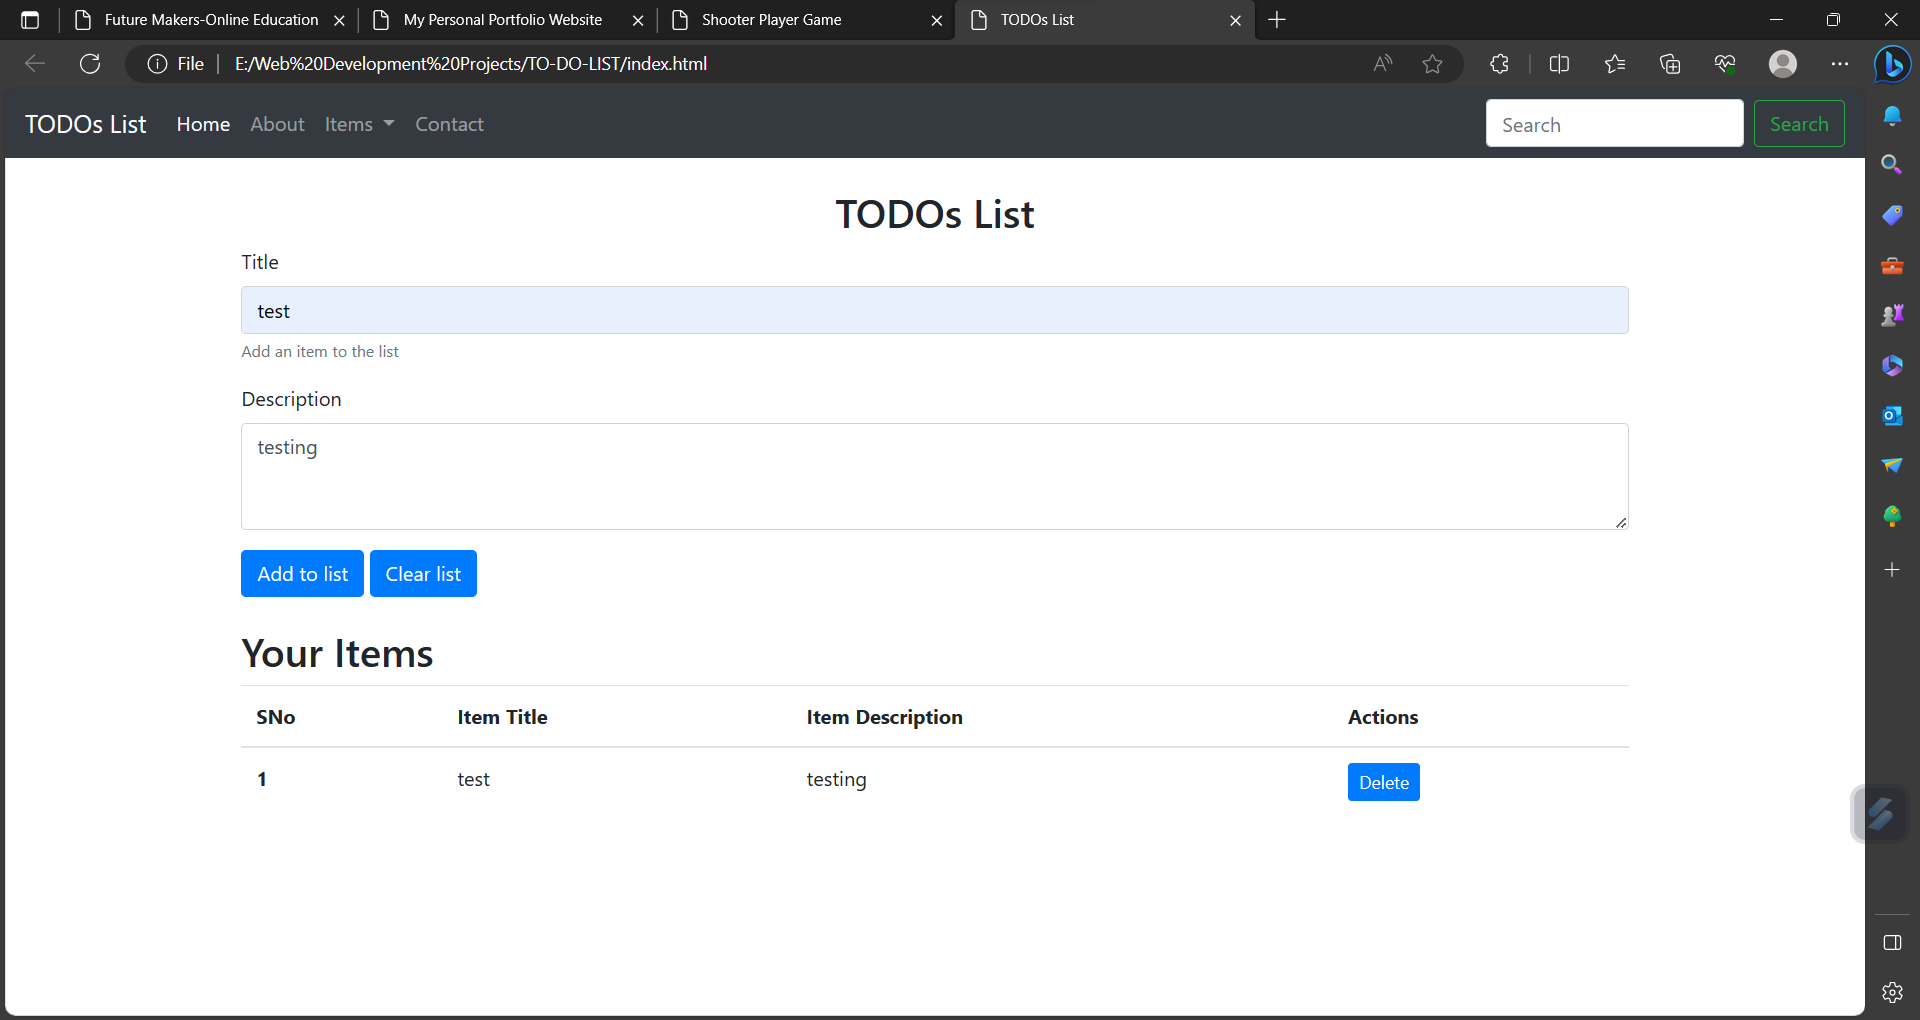The height and width of the screenshot is (1020, 1920).
Task: Activate Read aloud in the address bar
Action: [1383, 63]
